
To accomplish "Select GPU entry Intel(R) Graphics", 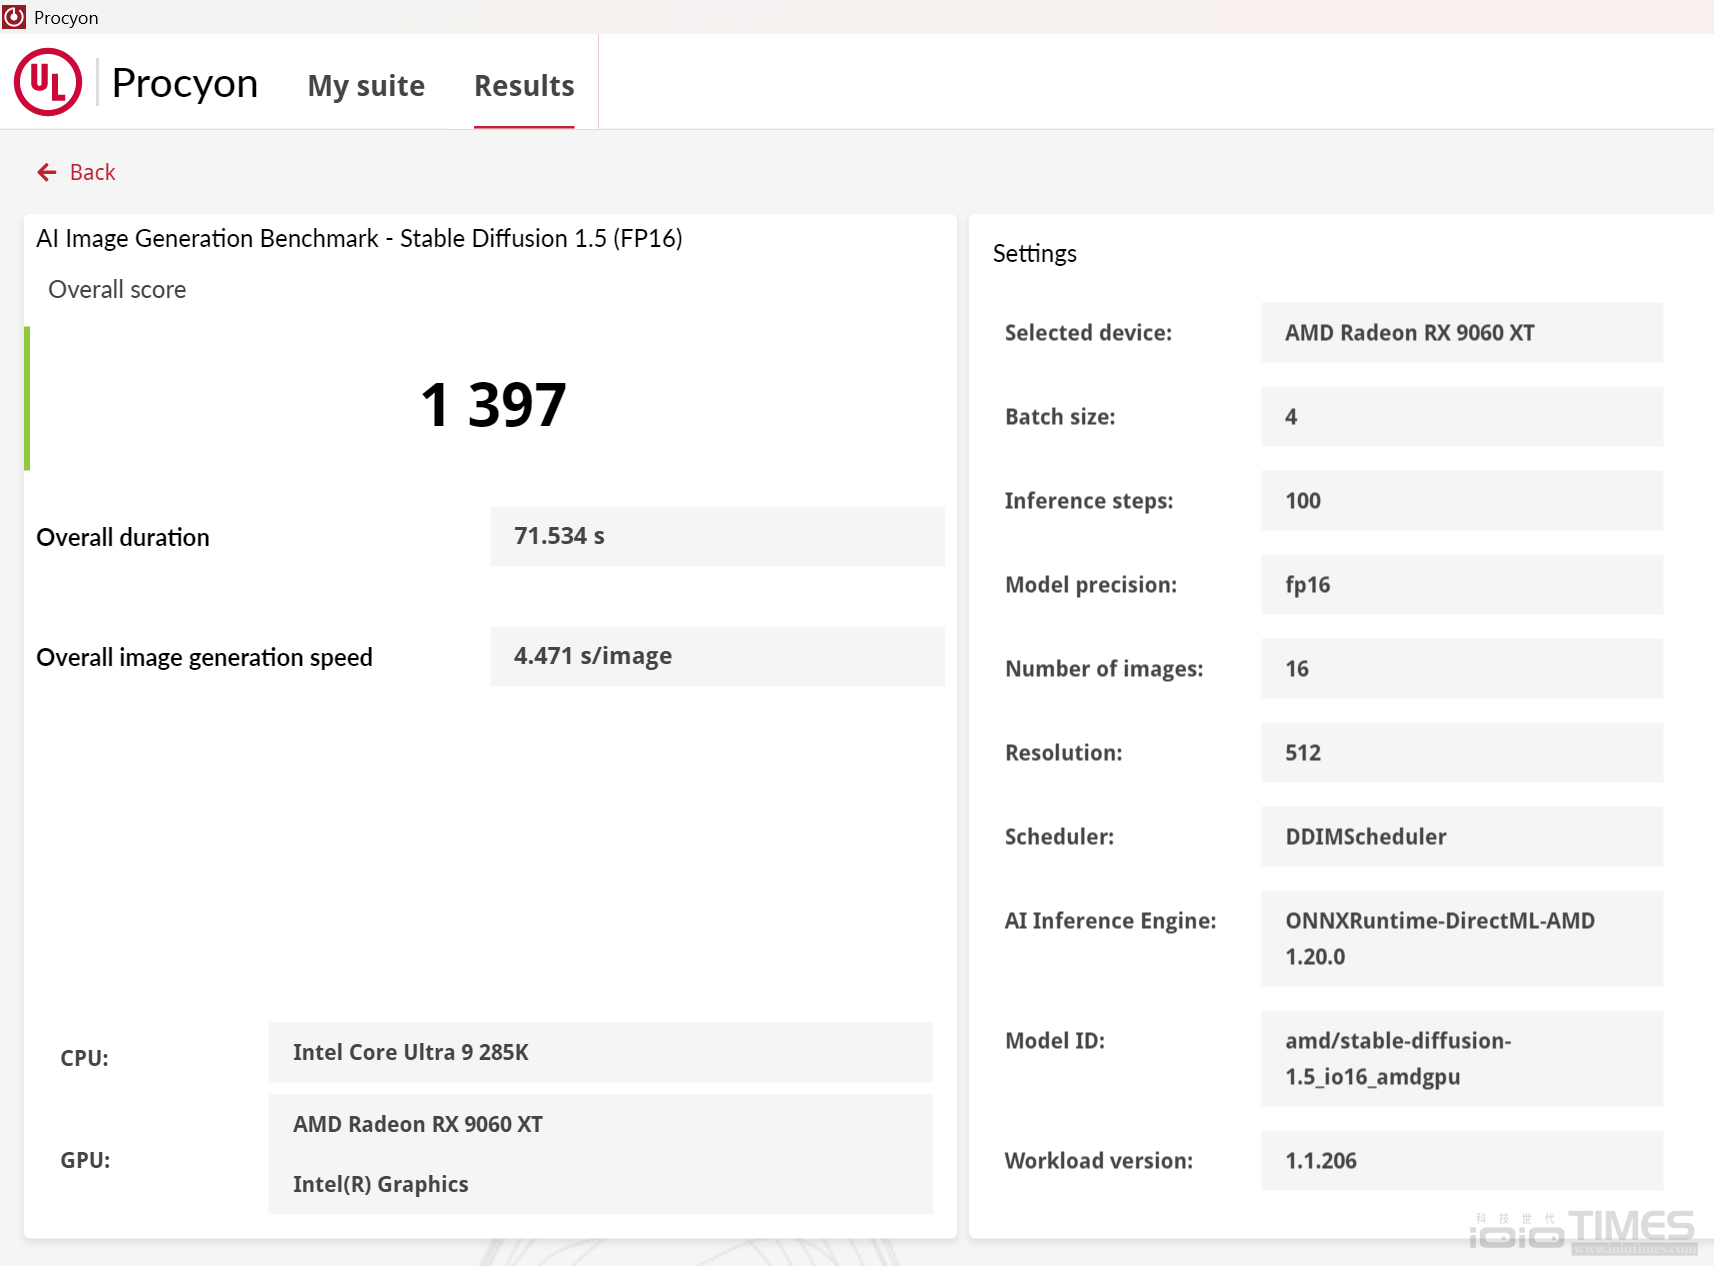I will (381, 1184).
